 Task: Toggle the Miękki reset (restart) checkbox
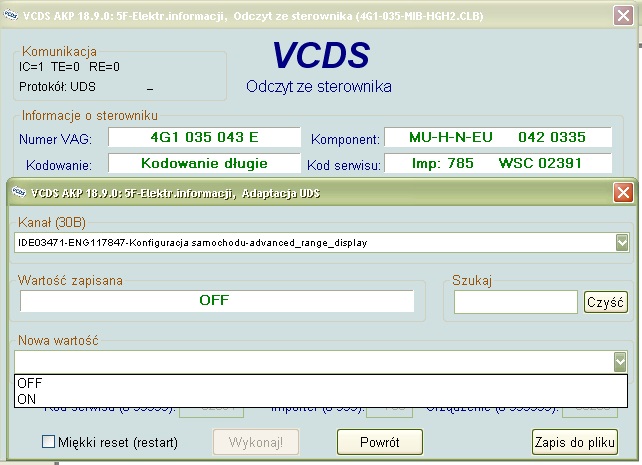[x=48, y=442]
